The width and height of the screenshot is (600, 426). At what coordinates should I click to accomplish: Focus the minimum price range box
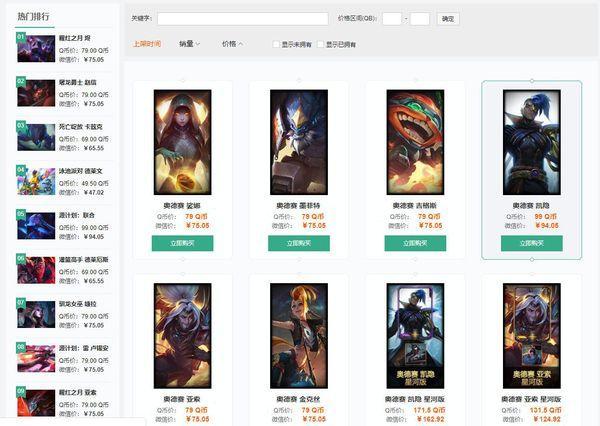[392, 19]
